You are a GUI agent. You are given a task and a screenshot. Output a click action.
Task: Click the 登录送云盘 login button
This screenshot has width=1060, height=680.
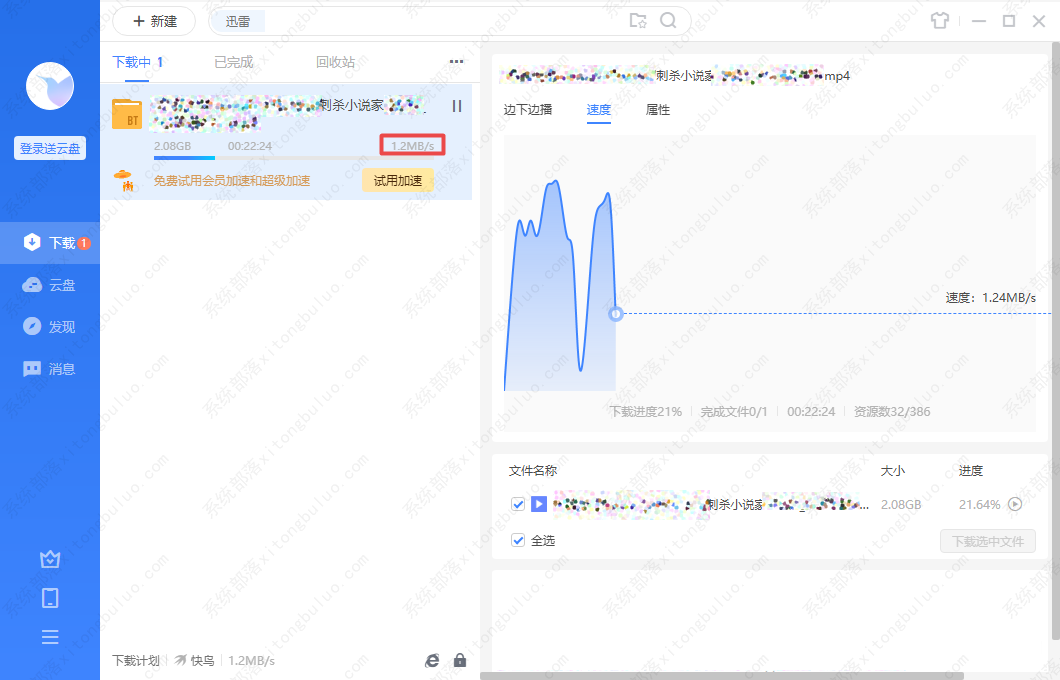[x=50, y=148]
